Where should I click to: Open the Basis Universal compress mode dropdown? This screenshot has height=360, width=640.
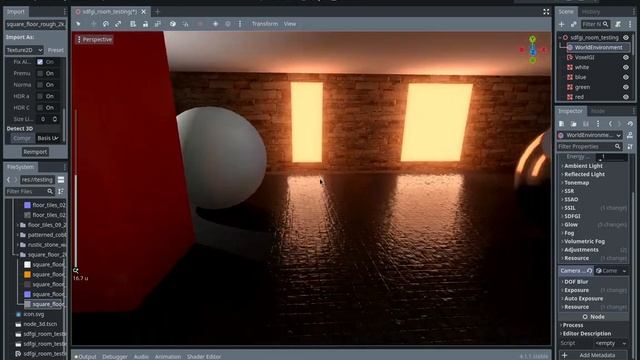[x=47, y=138]
